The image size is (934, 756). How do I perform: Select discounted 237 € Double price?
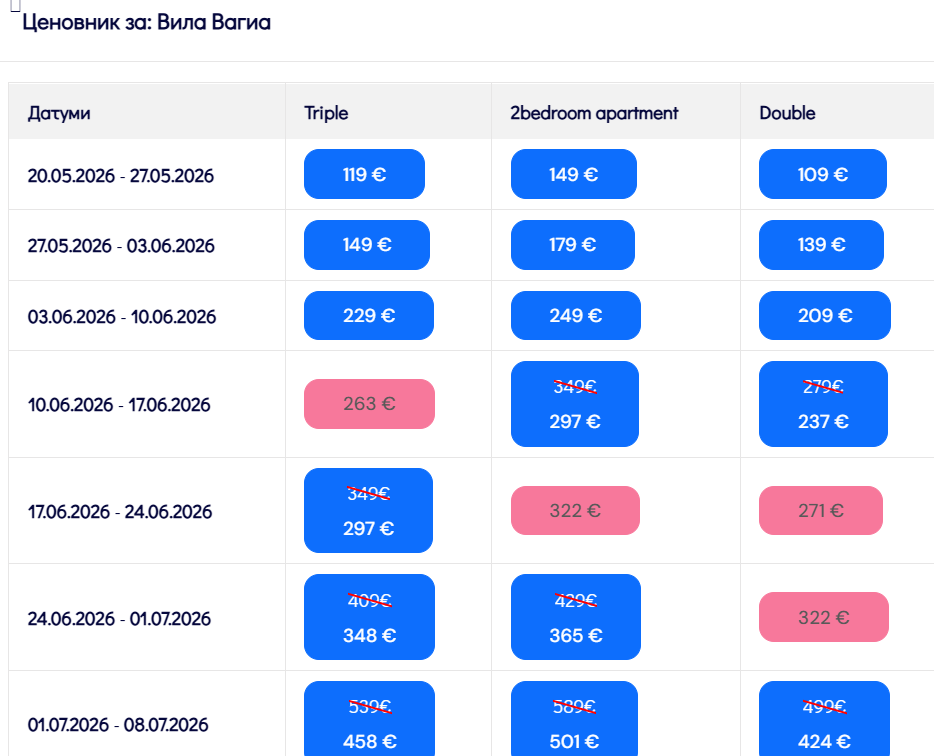pyautogui.click(x=823, y=404)
